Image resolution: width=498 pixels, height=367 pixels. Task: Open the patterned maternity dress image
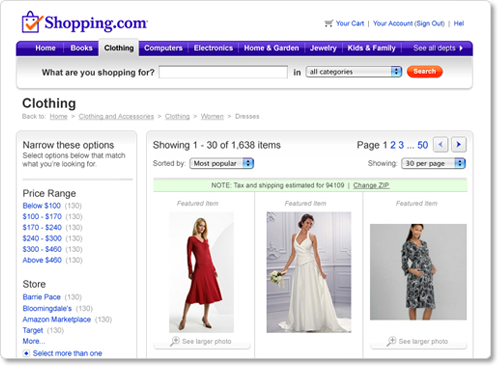(418, 272)
